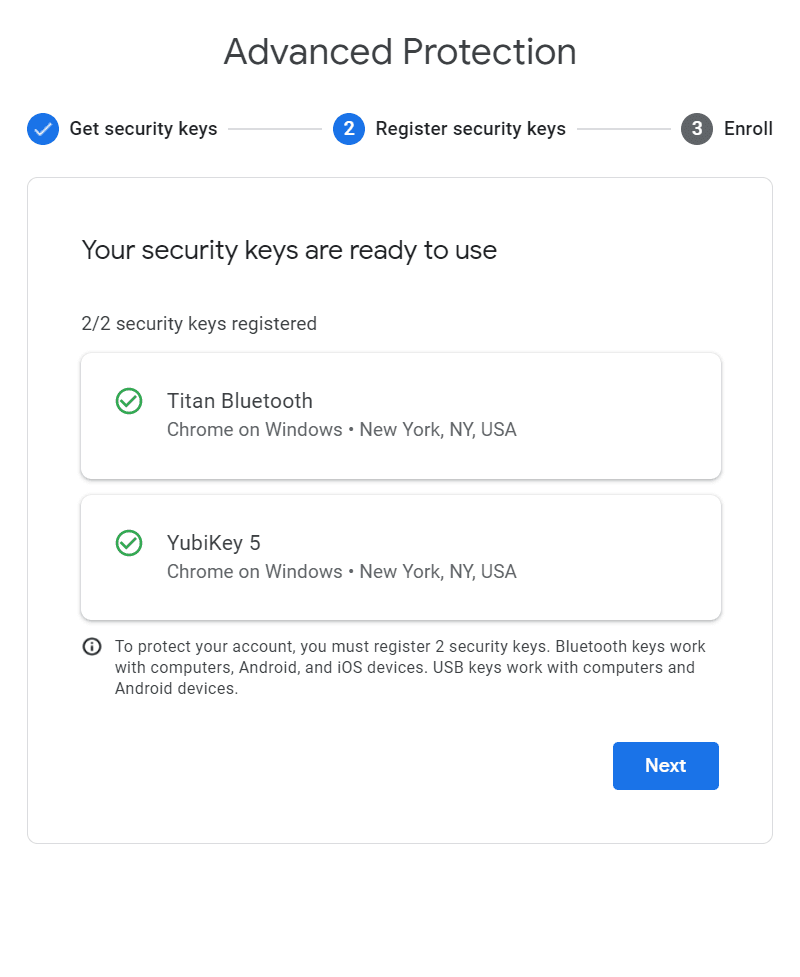Click the gray step 3 number circle

click(697, 129)
